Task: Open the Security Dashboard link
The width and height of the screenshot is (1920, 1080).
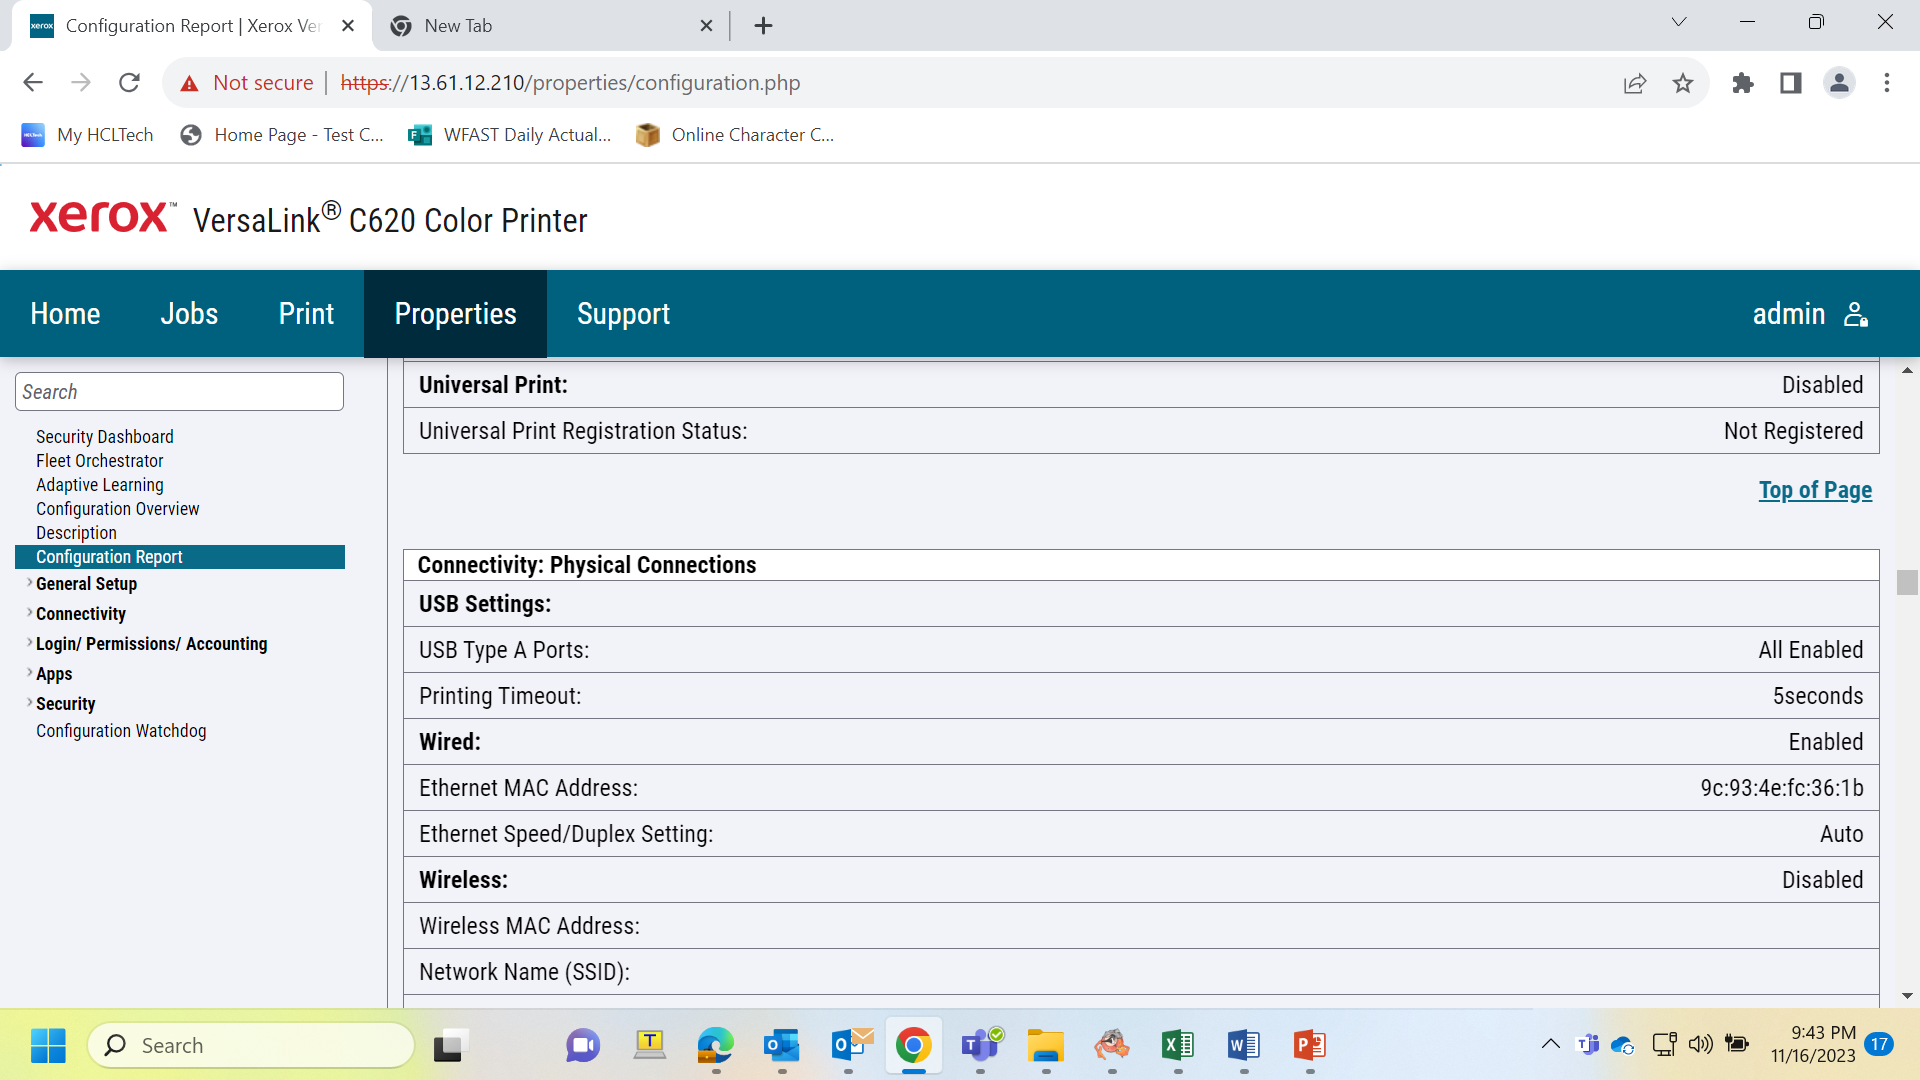Action: click(104, 437)
